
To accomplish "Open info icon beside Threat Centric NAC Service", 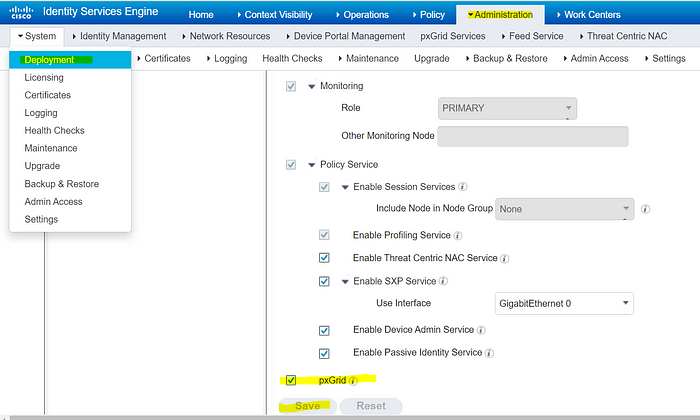I will tap(504, 258).
